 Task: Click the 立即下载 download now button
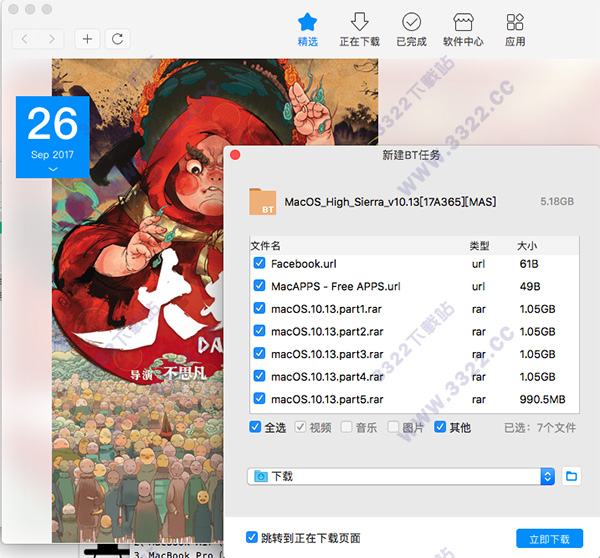[x=549, y=539]
